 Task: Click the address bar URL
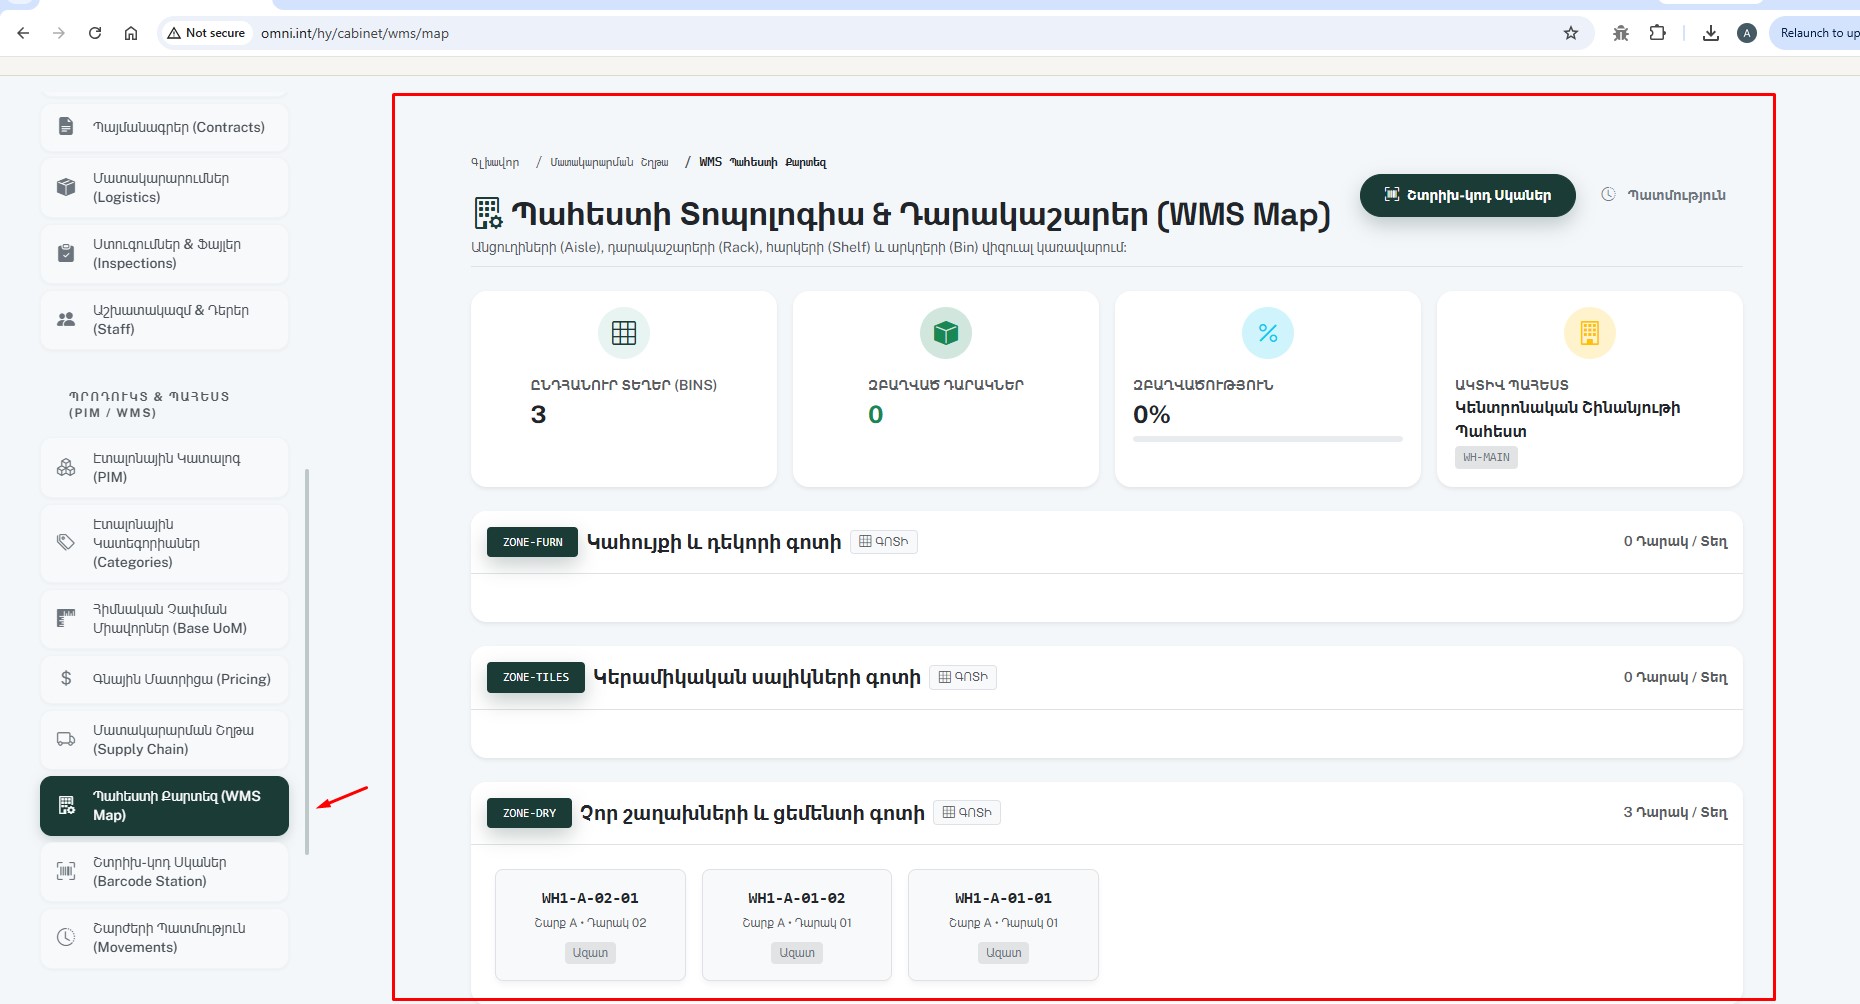(355, 33)
